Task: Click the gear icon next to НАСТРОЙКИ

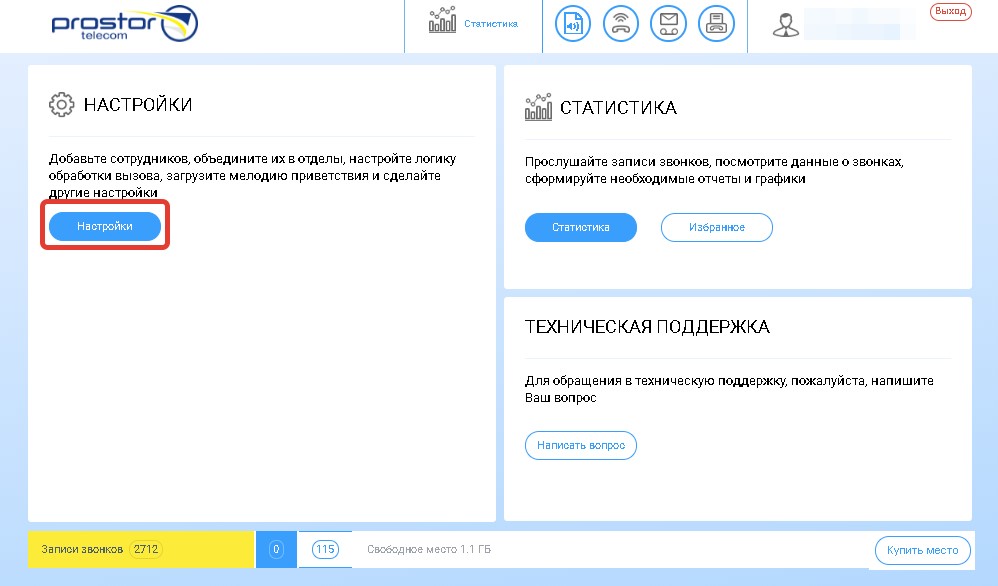Action: [61, 104]
